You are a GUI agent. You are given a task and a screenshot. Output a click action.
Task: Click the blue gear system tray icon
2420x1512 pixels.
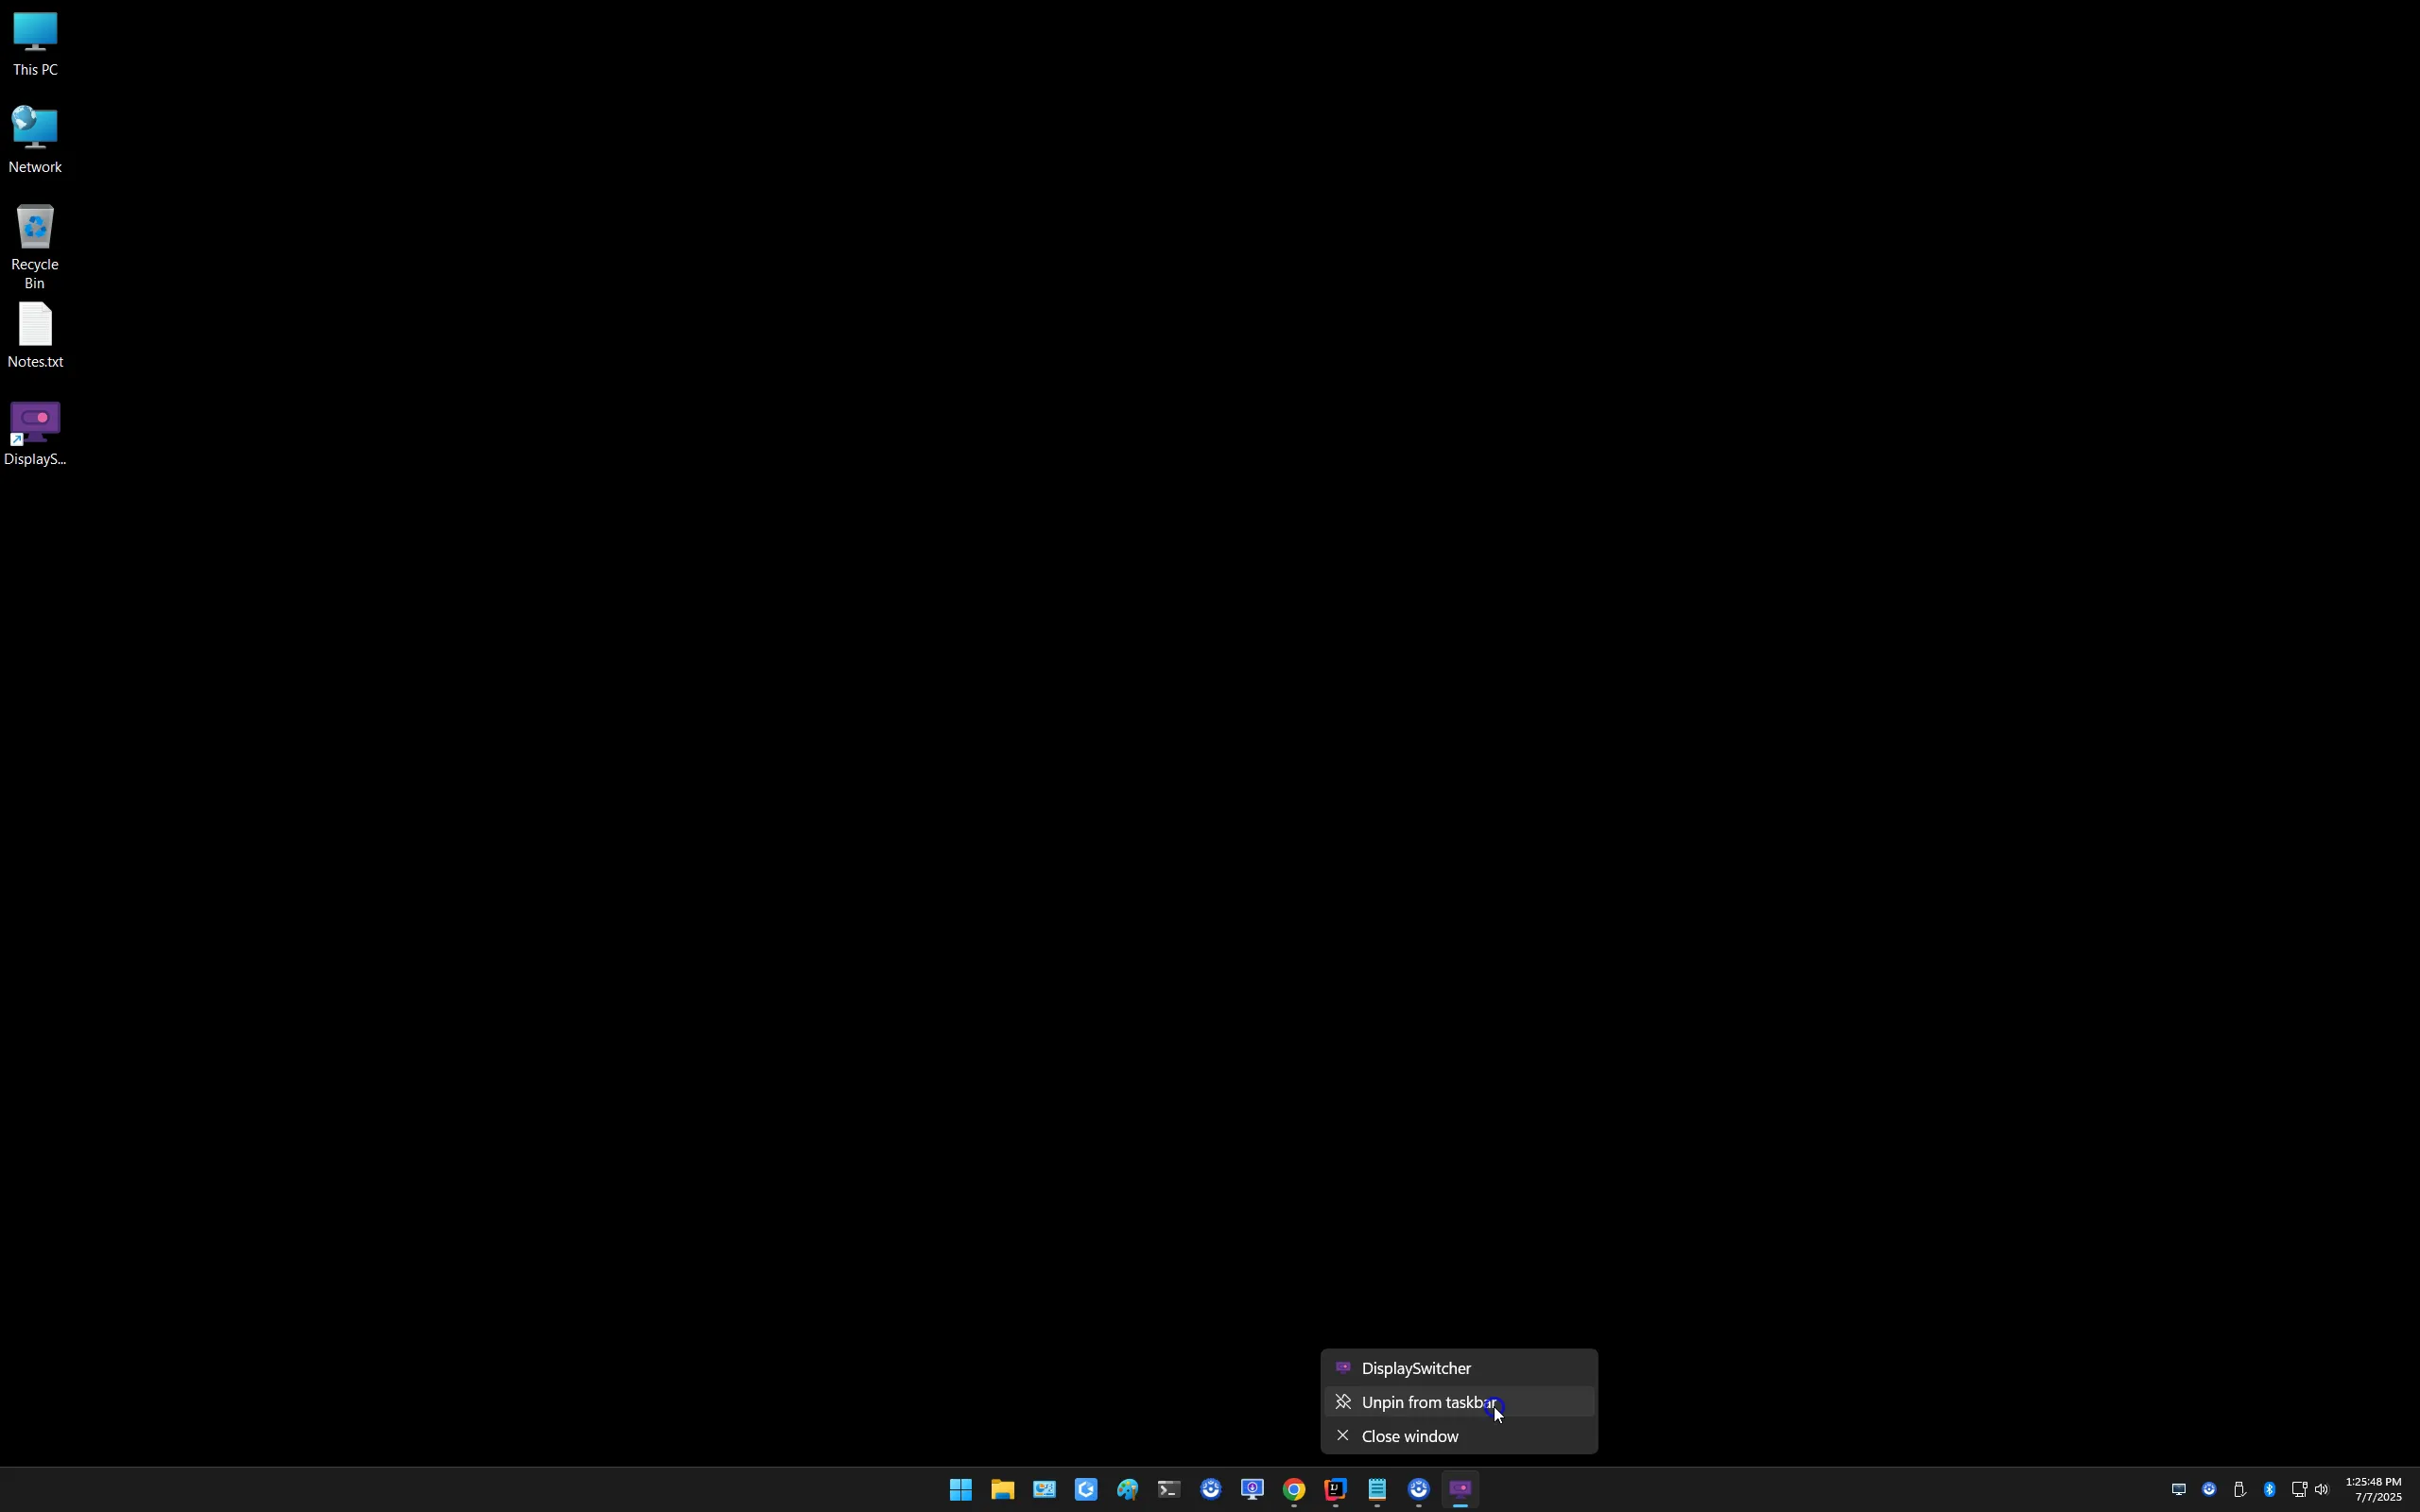2209,1490
